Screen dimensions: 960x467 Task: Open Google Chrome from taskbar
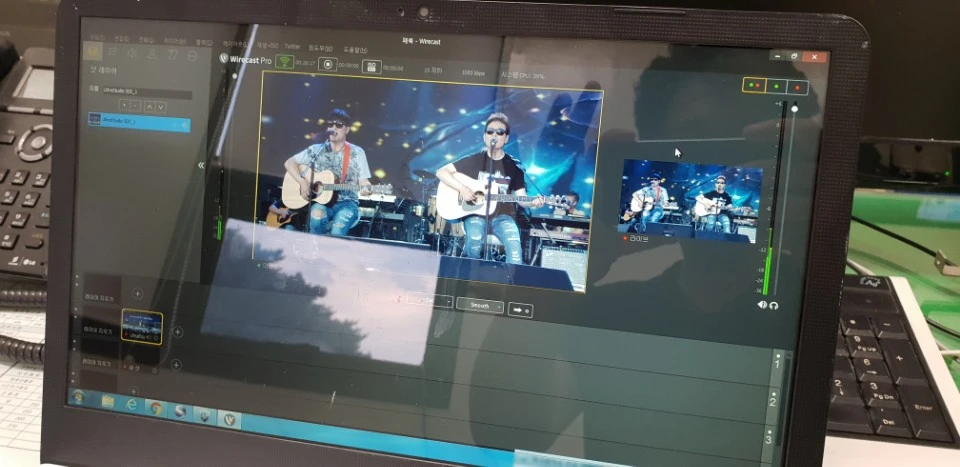[x=156, y=408]
